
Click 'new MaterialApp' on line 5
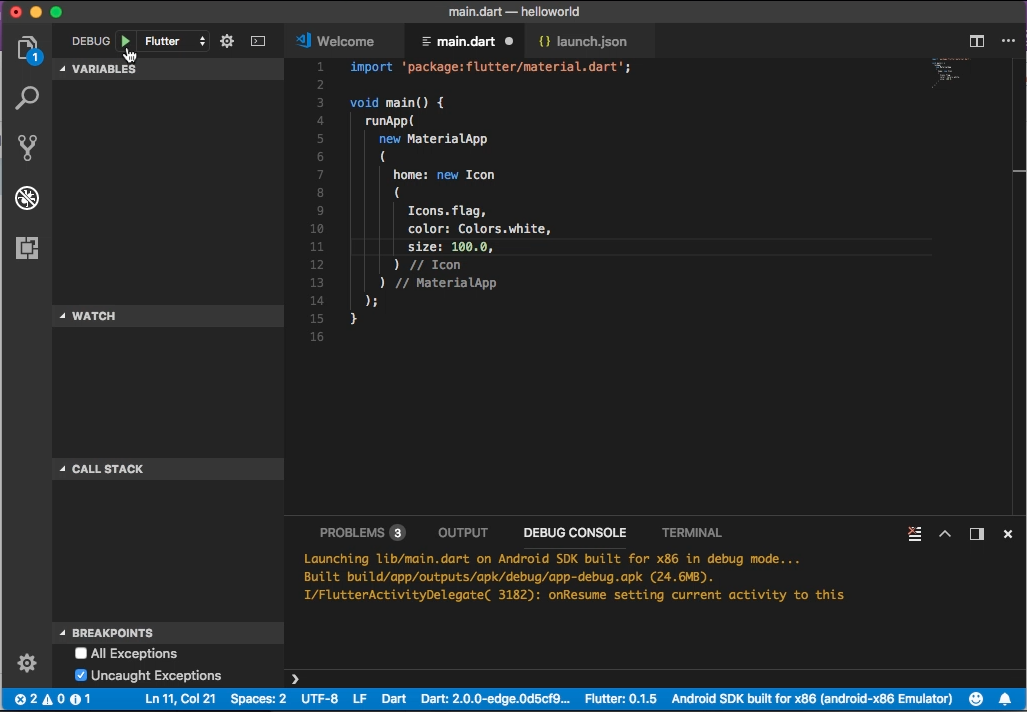pos(433,138)
